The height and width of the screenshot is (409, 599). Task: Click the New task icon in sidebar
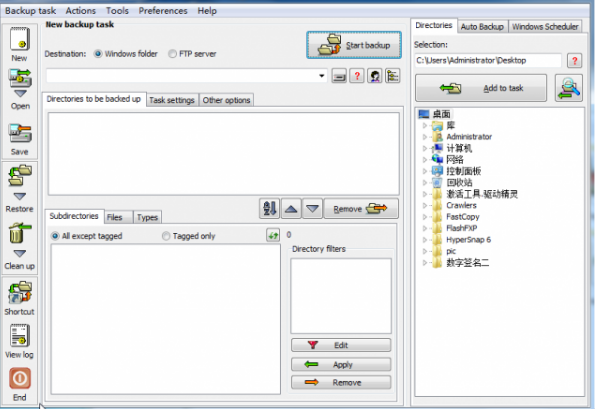(x=20, y=39)
